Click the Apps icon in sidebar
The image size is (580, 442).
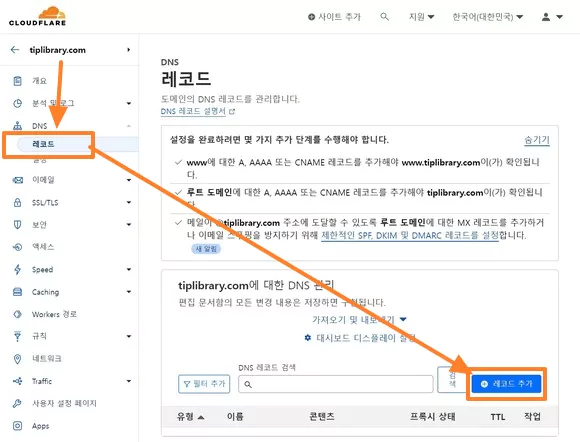17,426
